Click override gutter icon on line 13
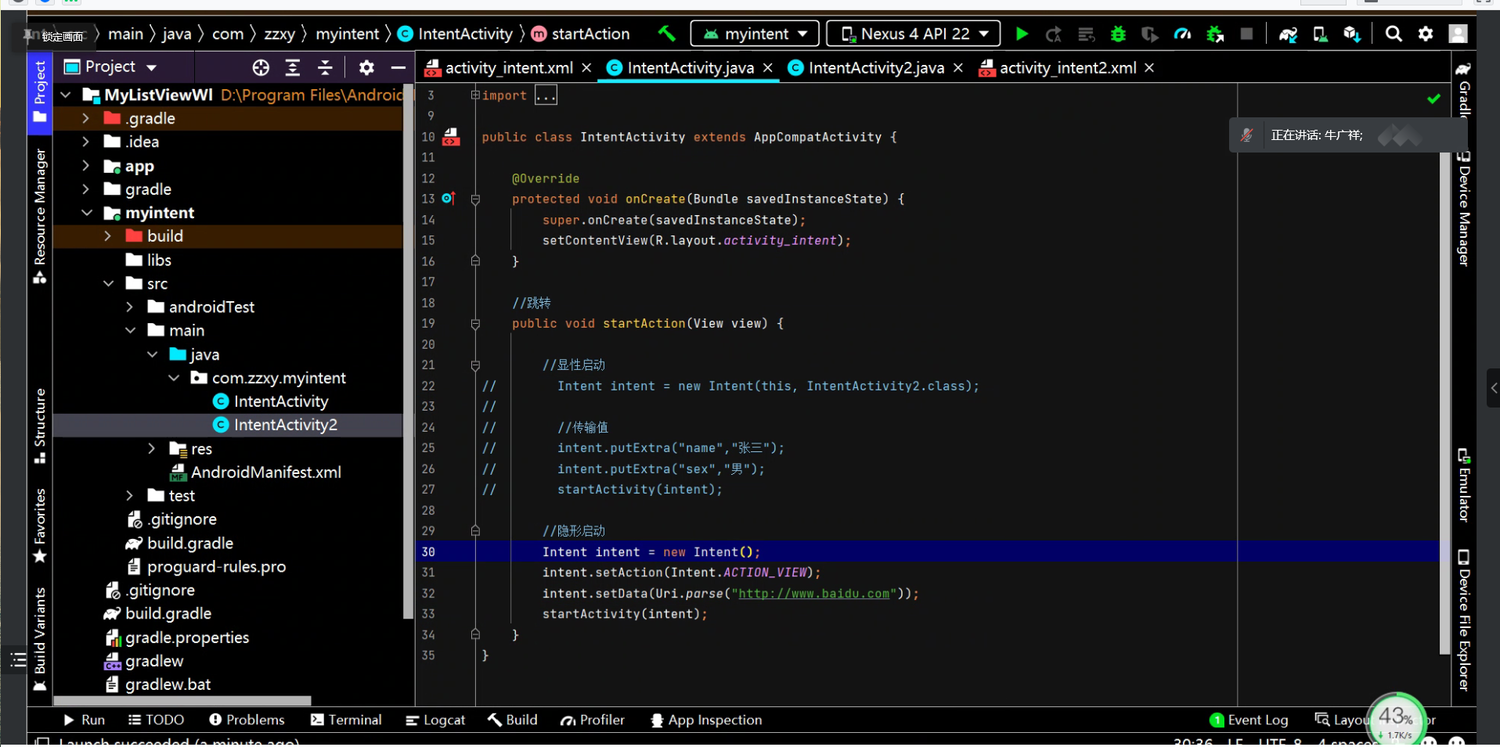The image size is (1500, 747). coord(448,199)
